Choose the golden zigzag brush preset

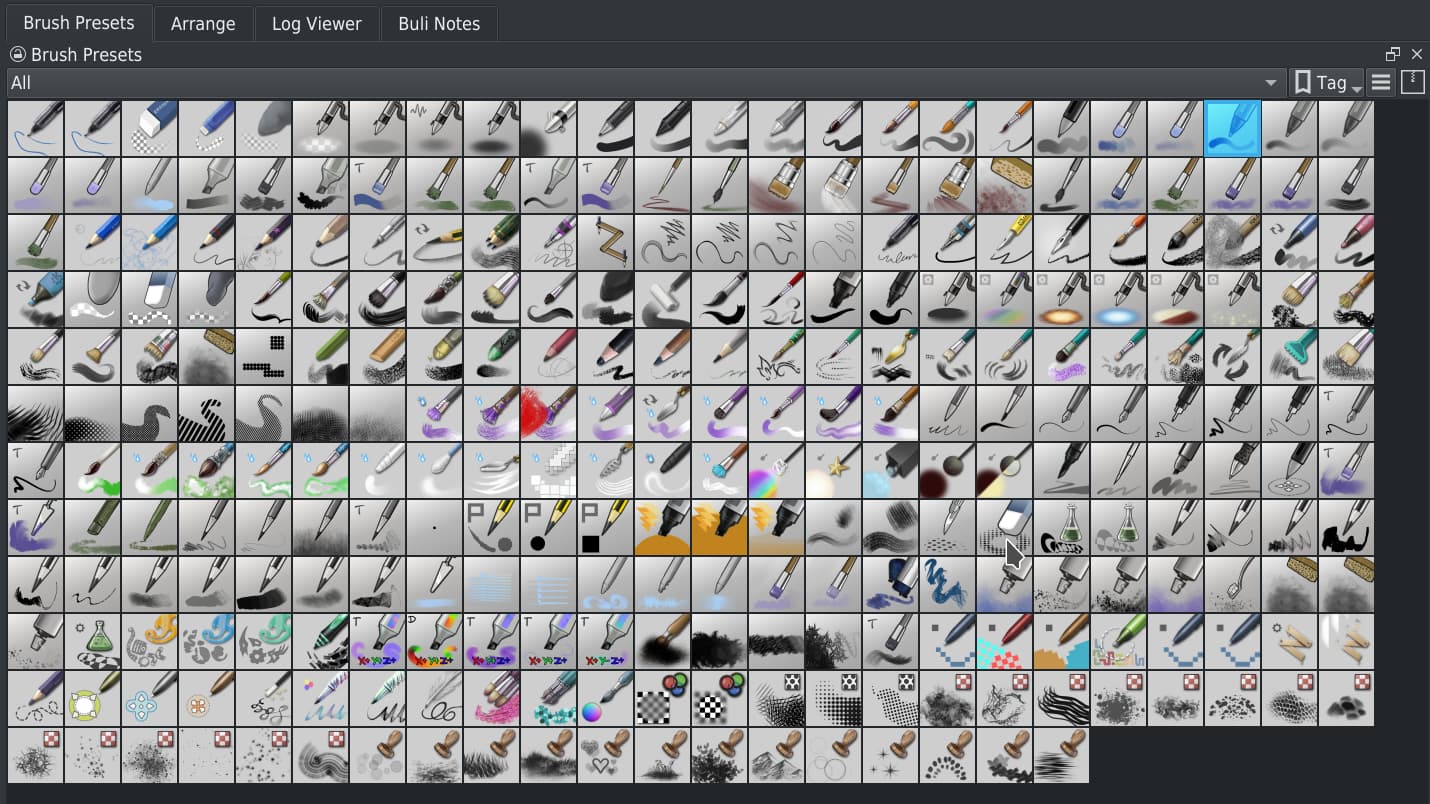click(x=606, y=242)
